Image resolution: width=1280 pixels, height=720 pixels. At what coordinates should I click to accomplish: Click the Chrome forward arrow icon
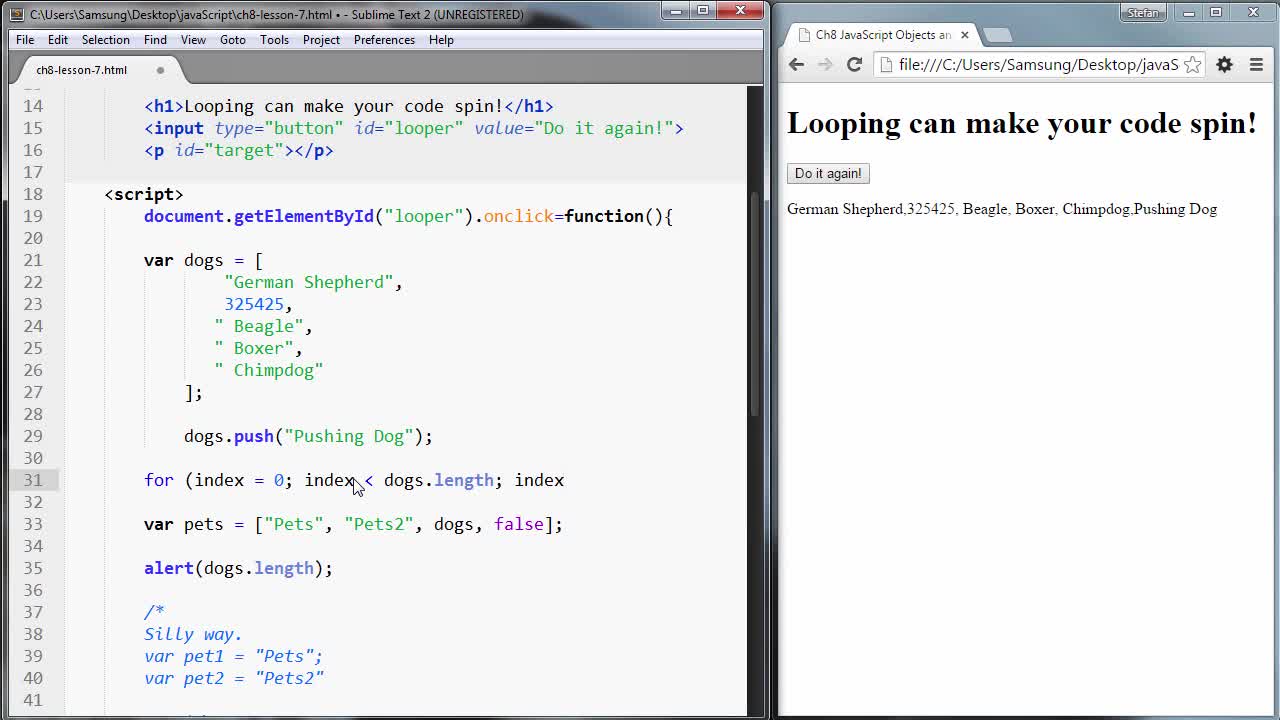click(825, 64)
